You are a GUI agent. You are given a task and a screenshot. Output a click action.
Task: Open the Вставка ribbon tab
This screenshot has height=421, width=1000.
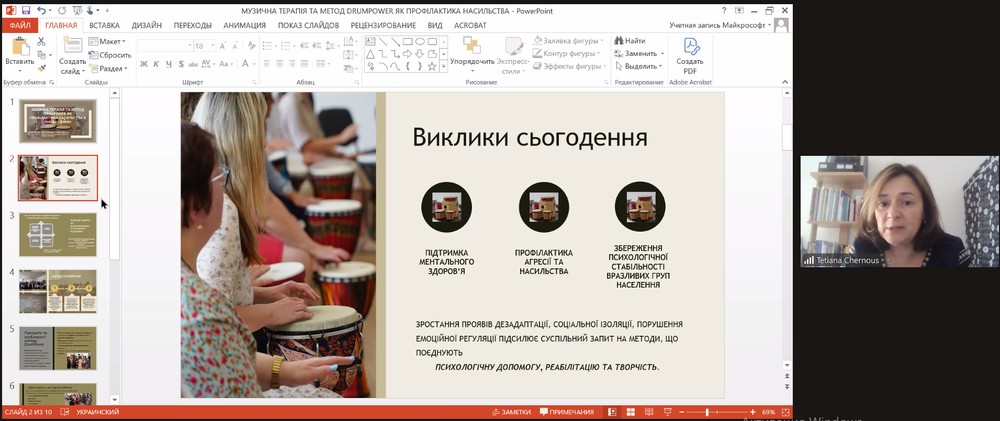point(104,25)
